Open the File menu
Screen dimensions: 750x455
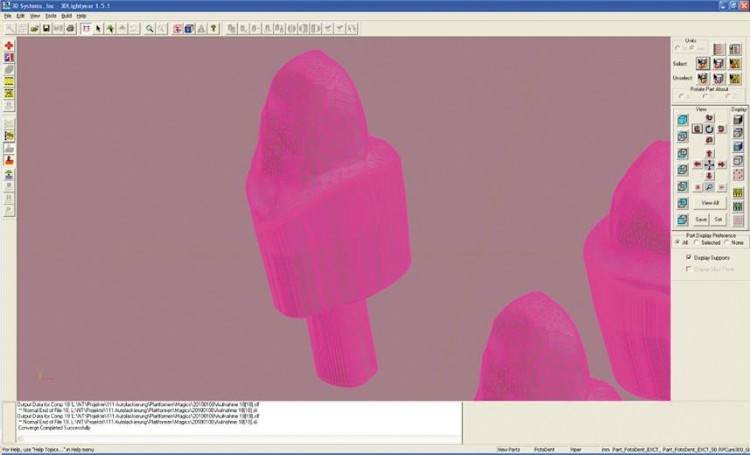(x=8, y=16)
